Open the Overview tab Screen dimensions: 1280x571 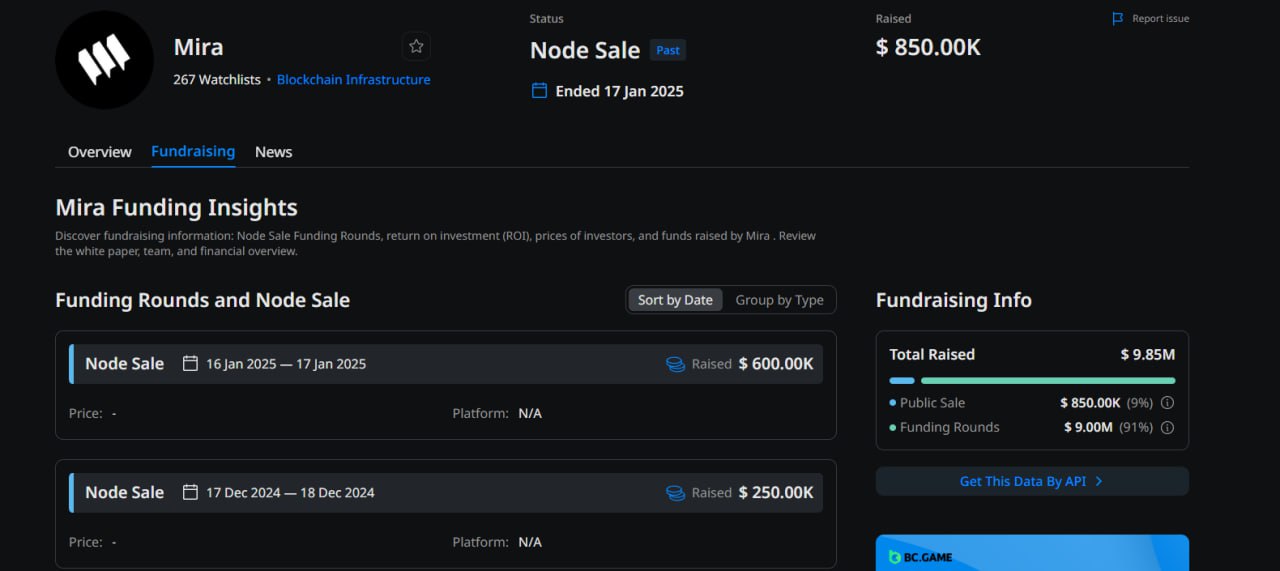99,152
